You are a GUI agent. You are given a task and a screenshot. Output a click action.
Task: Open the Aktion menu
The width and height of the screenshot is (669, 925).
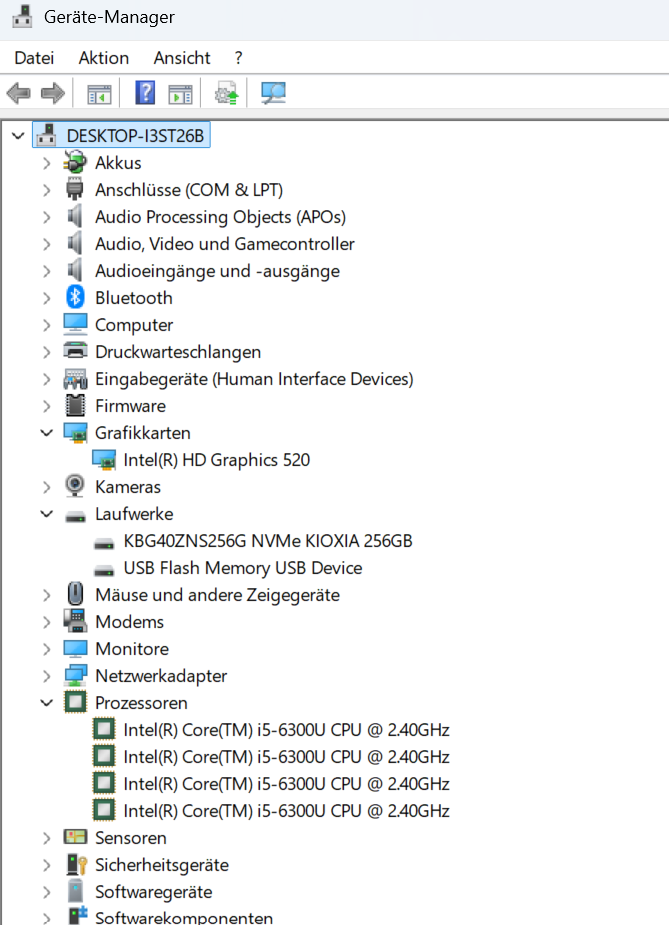[x=104, y=58]
